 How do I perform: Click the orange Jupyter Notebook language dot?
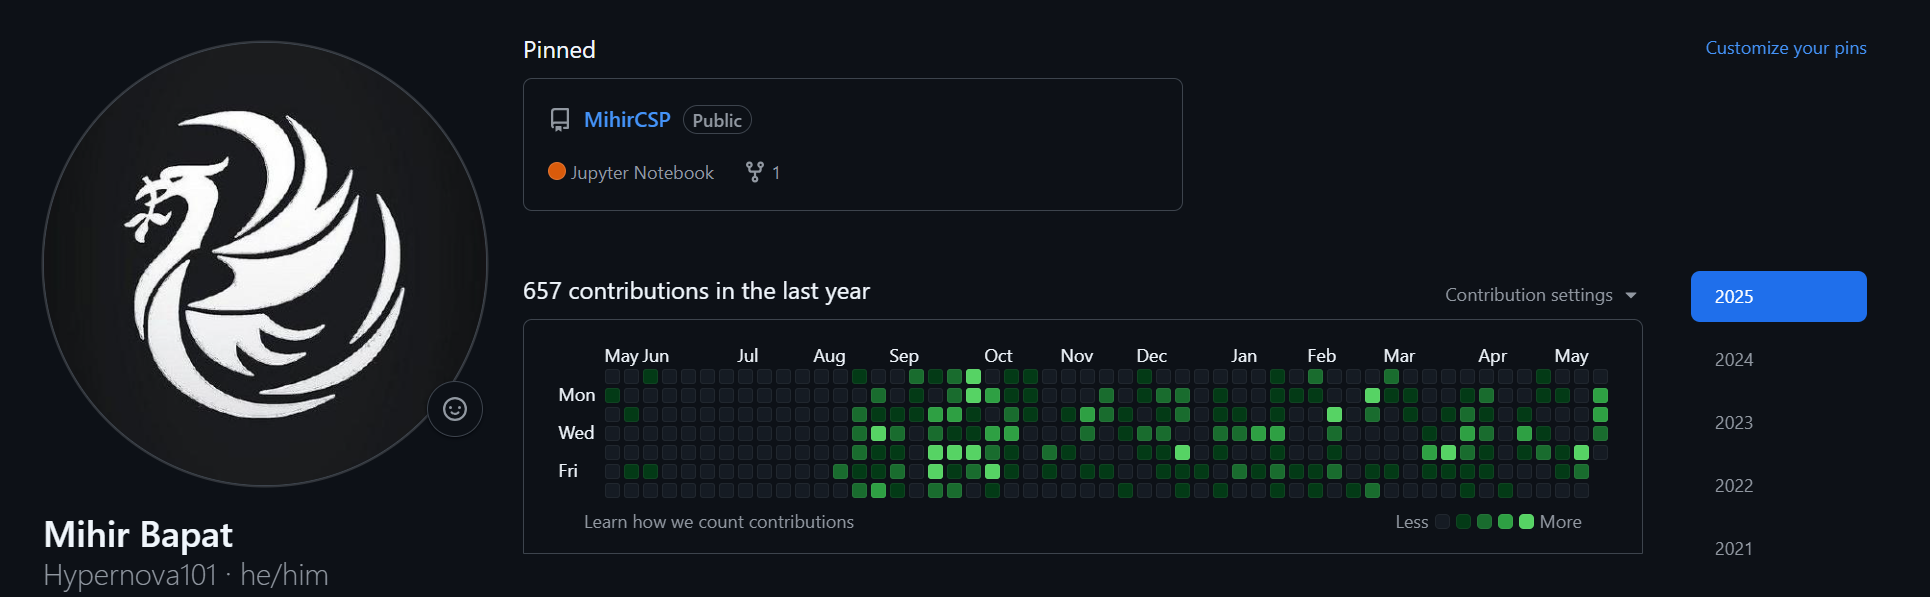coord(557,171)
